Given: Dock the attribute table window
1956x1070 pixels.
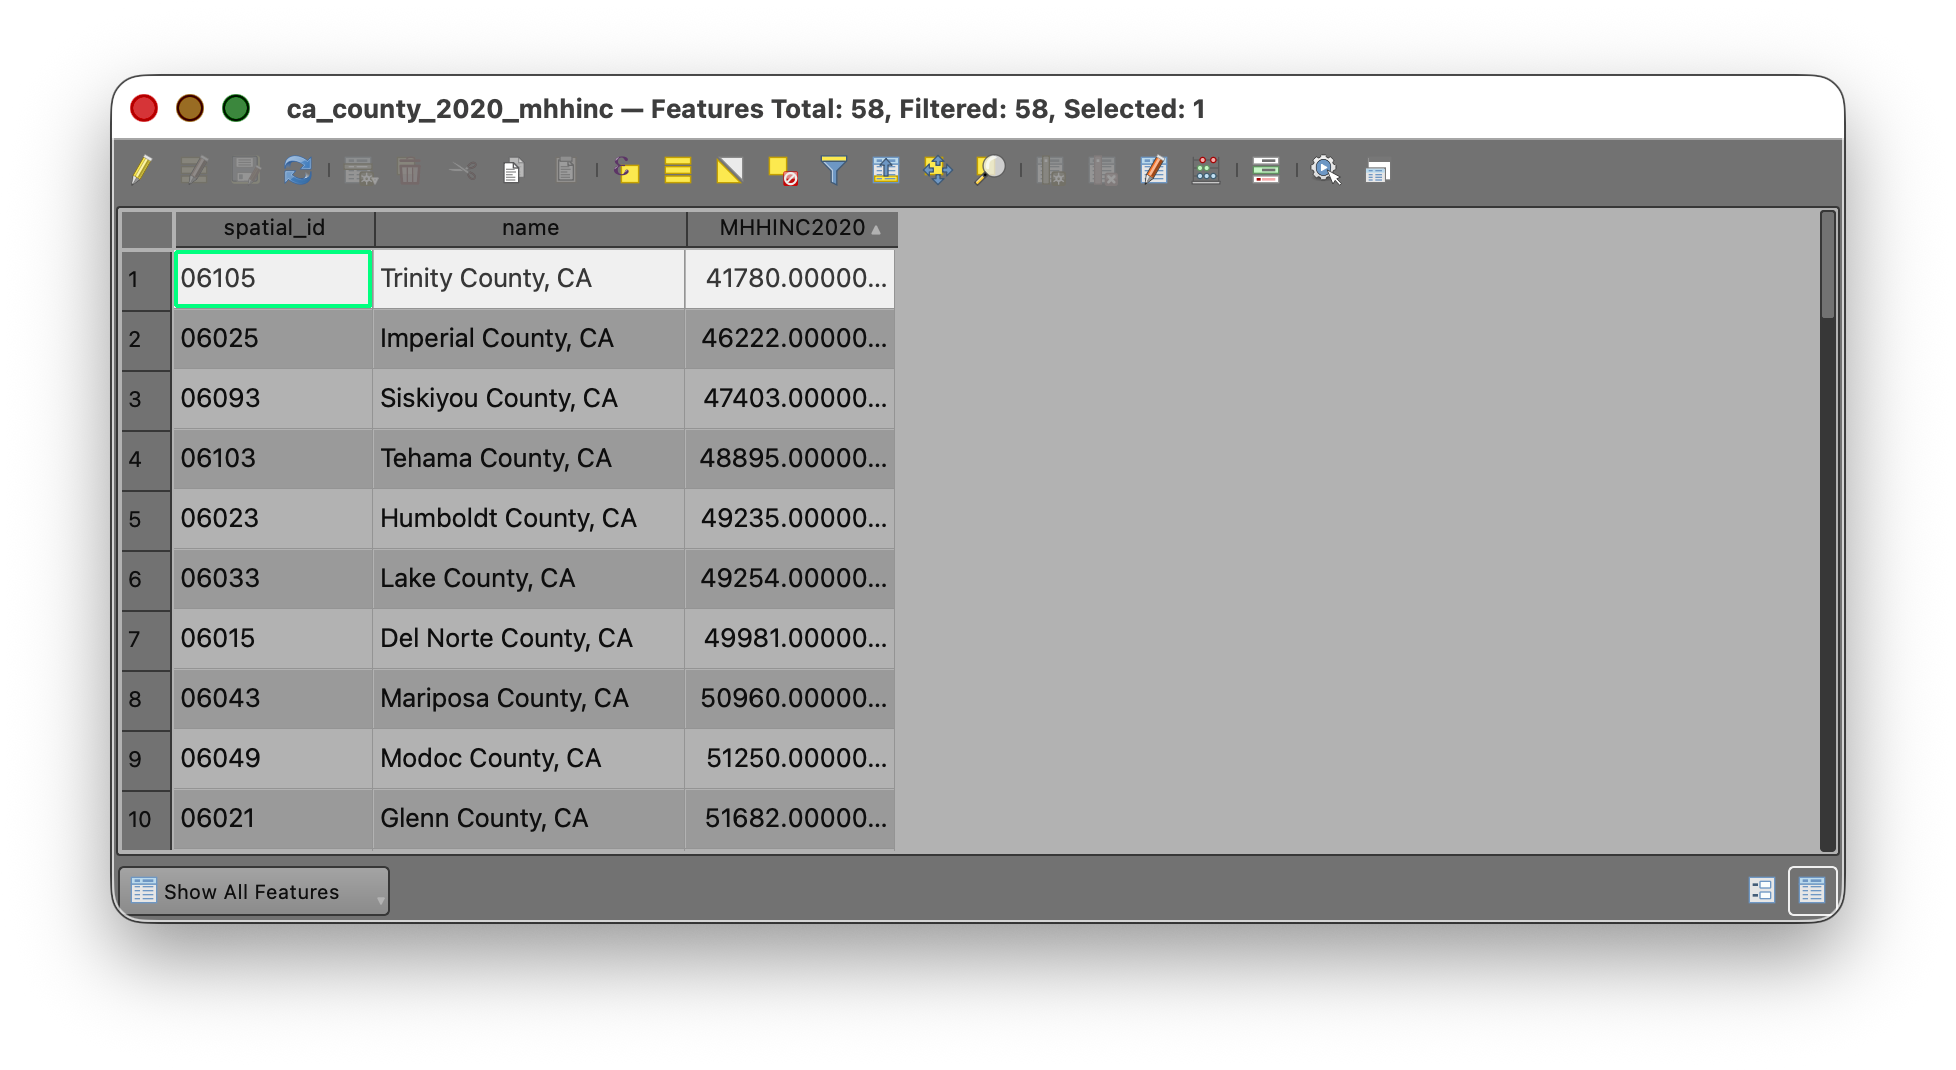Looking at the screenshot, I should [x=1377, y=171].
